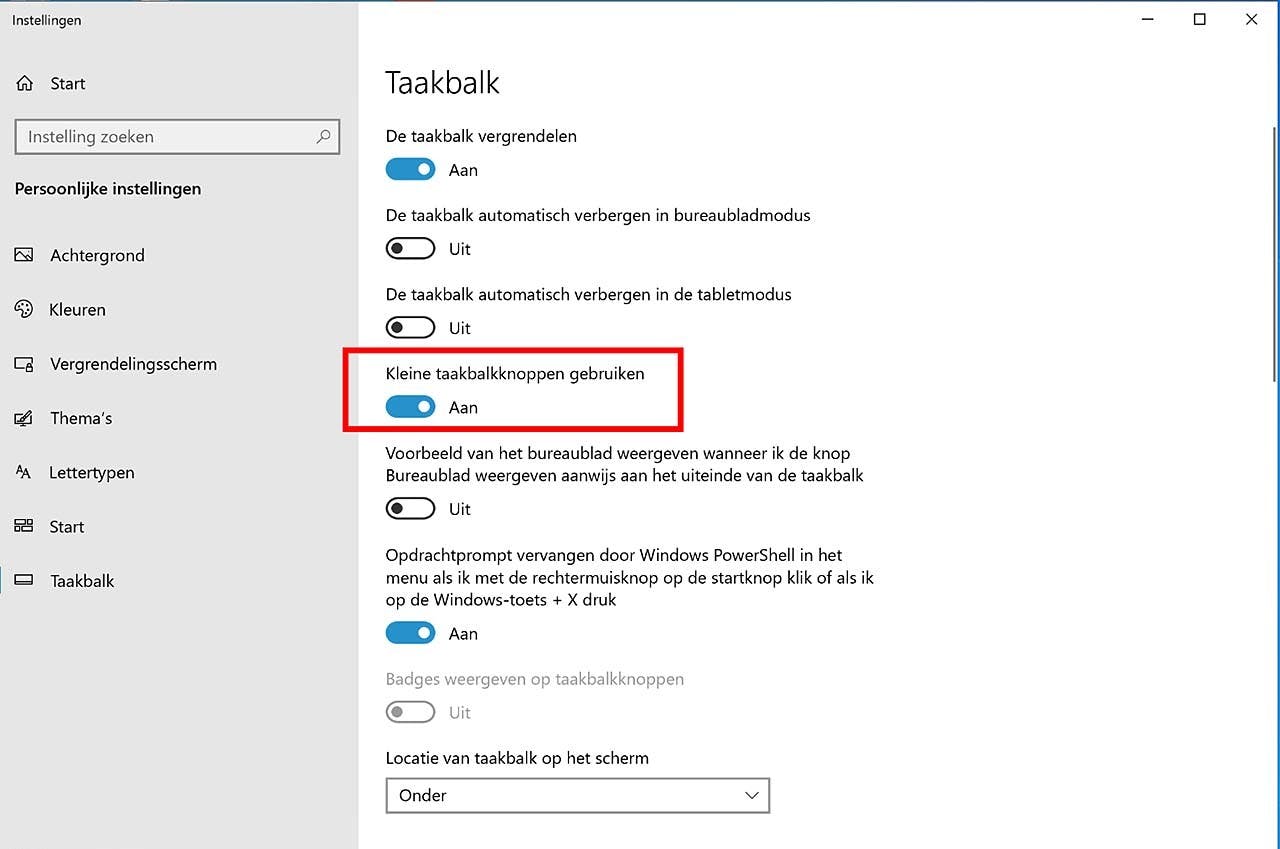Open the Achtergrond settings via its image icon
1280x849 pixels.
pyautogui.click(x=23, y=255)
